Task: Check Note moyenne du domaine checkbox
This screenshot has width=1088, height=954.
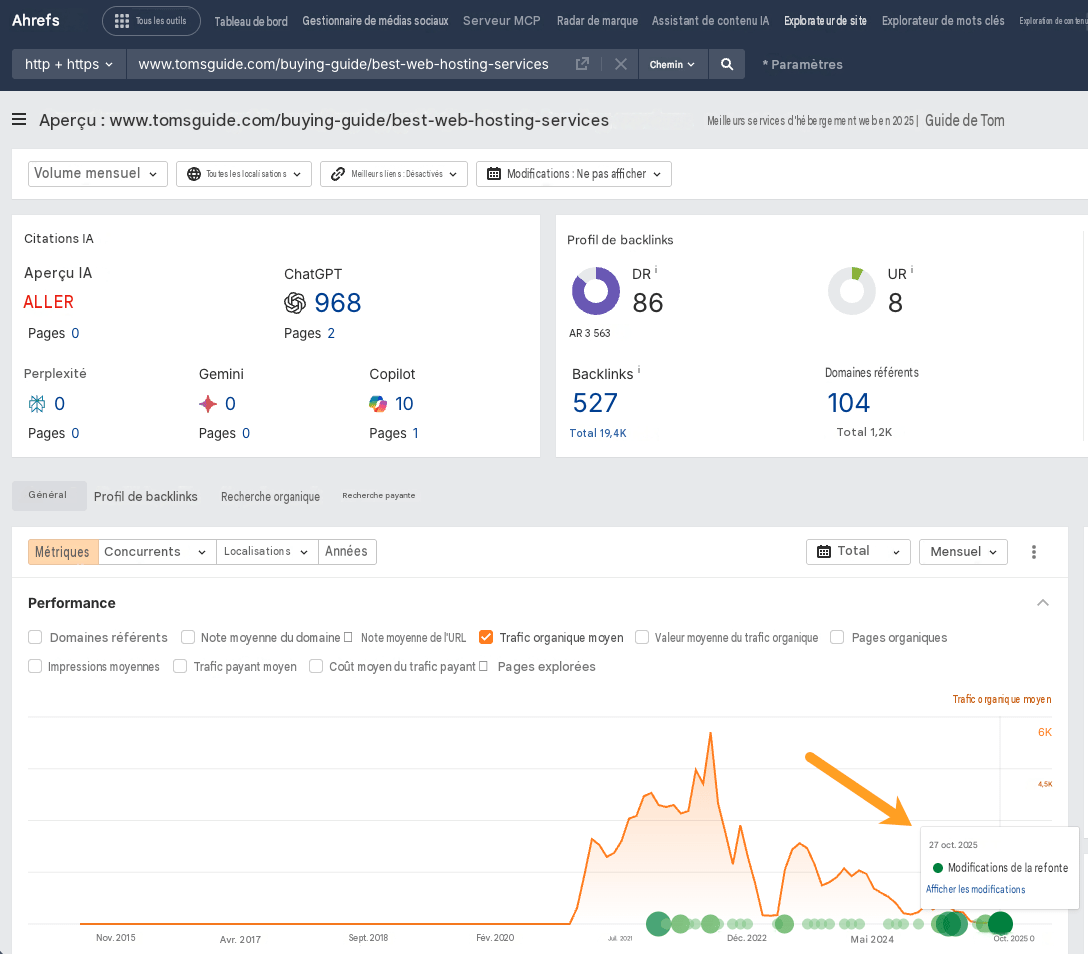Action: pyautogui.click(x=187, y=637)
